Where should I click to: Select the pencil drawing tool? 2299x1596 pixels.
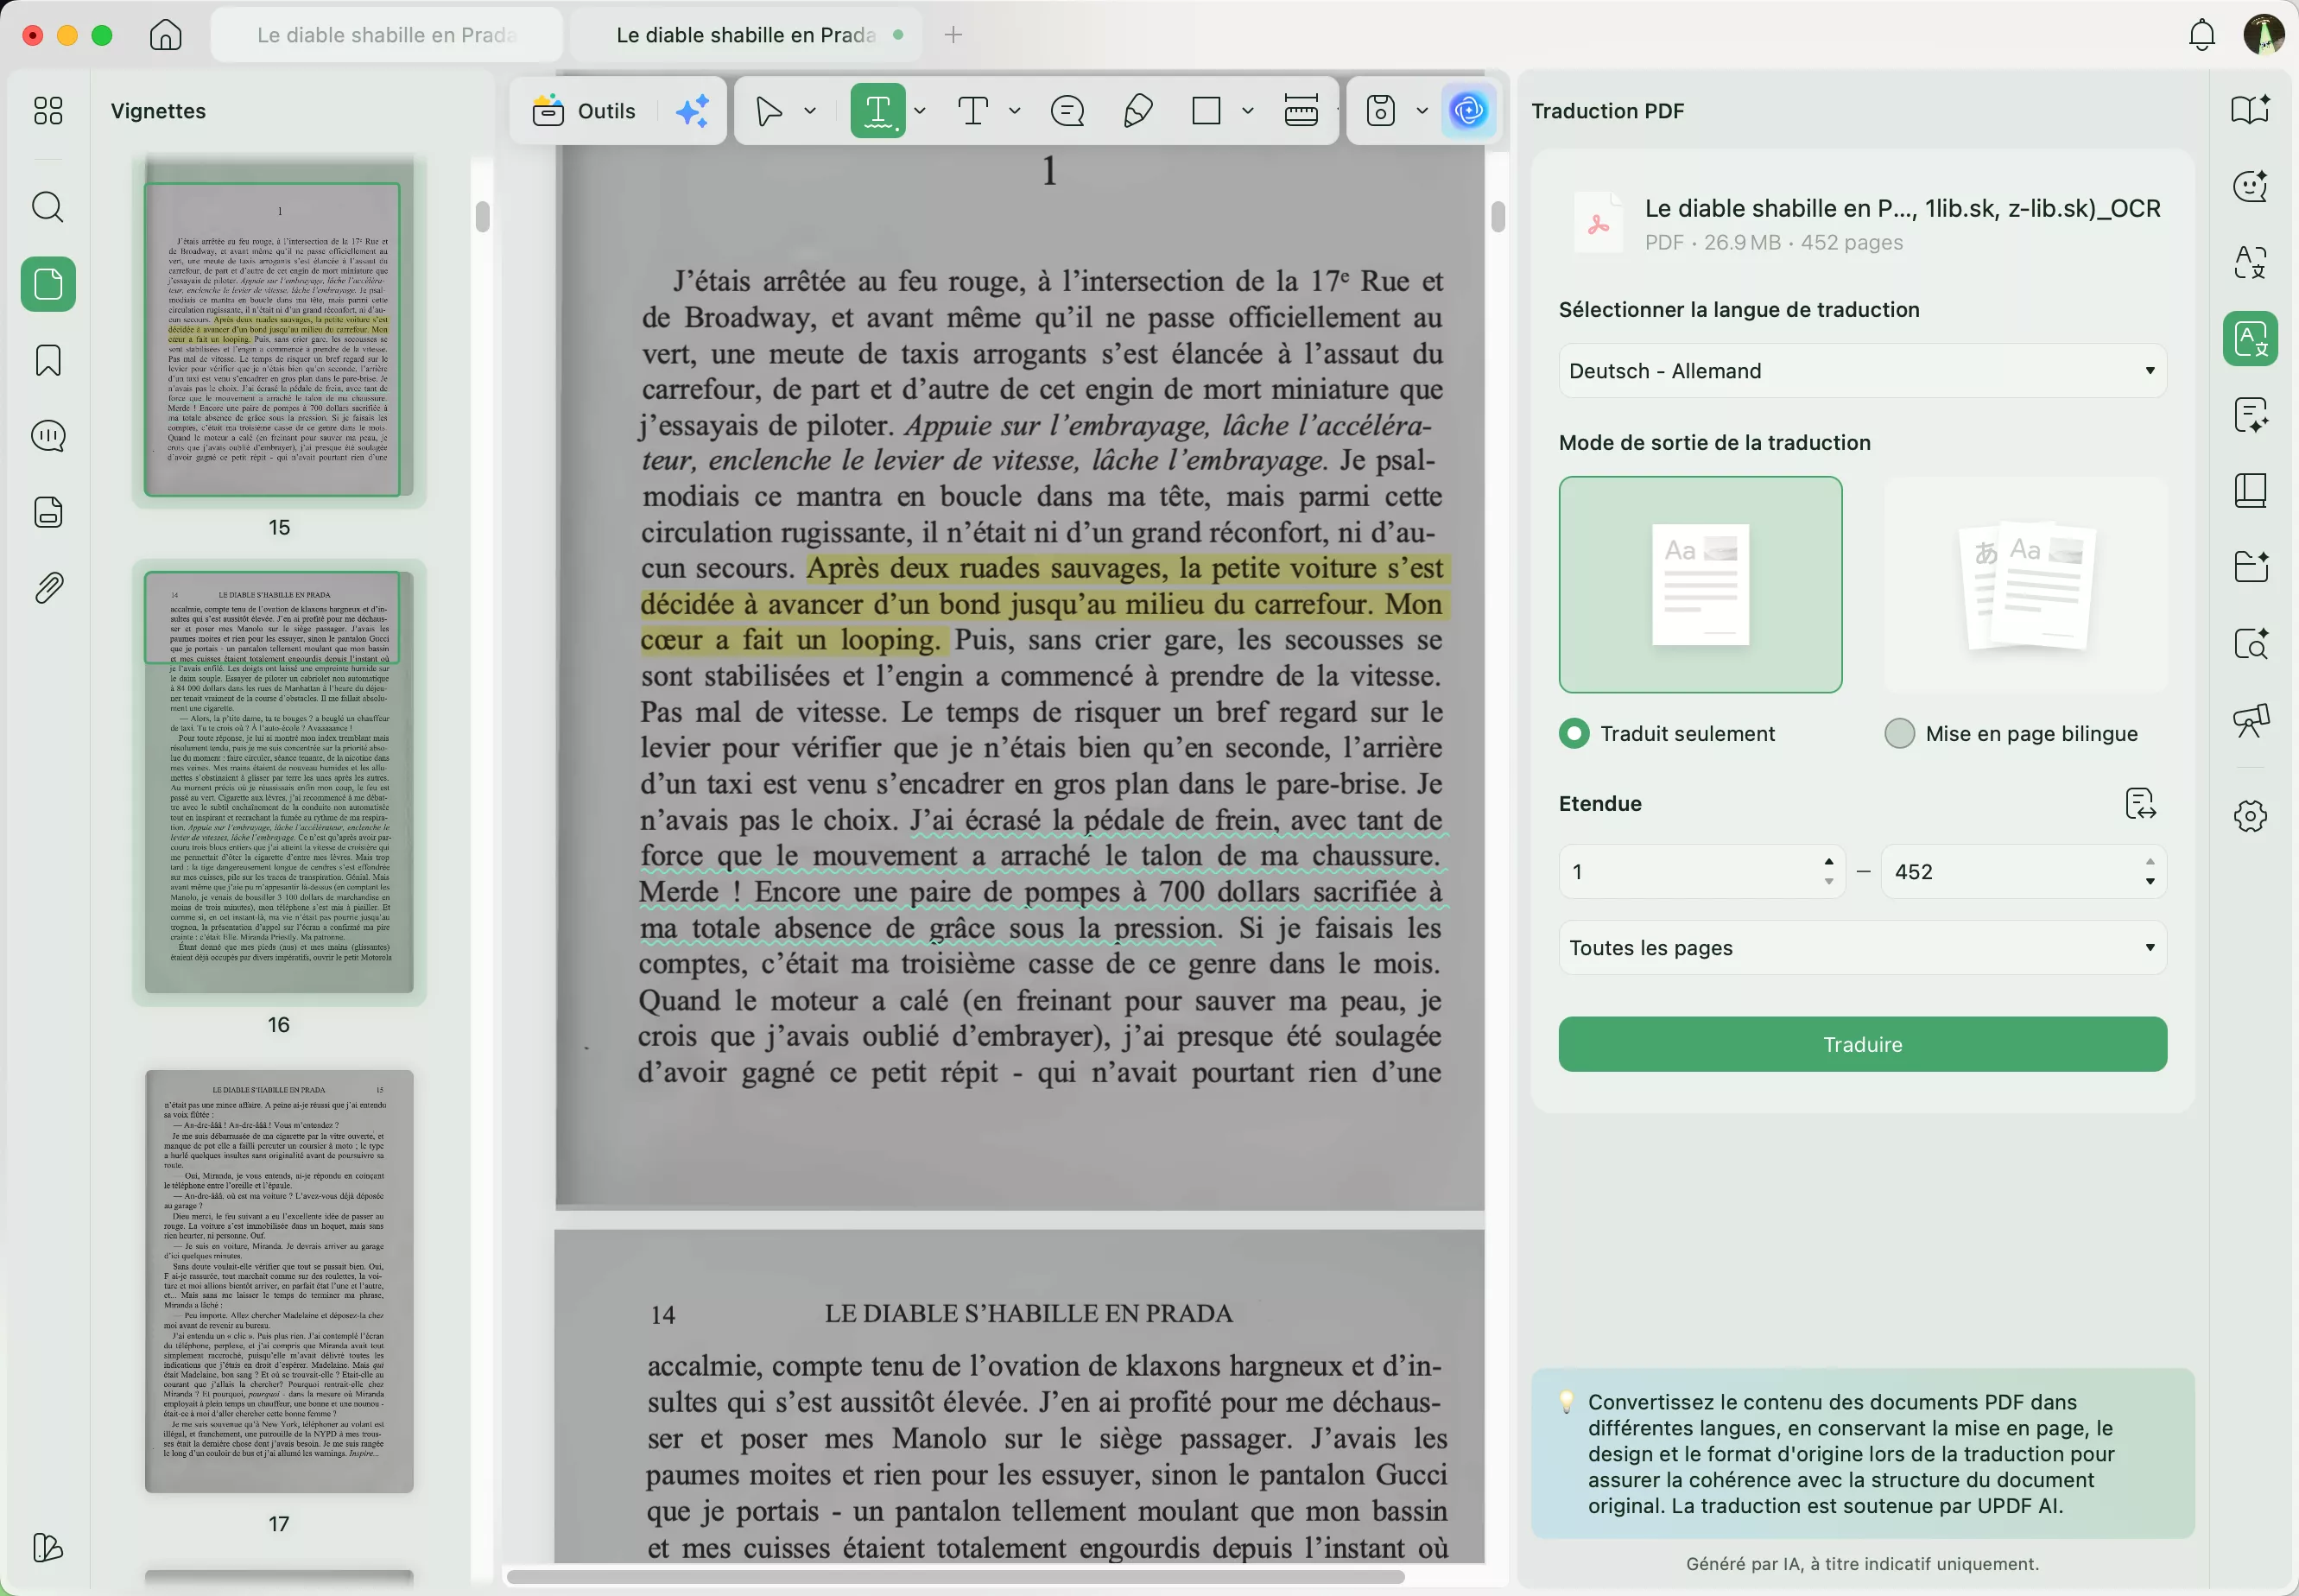[x=1138, y=111]
